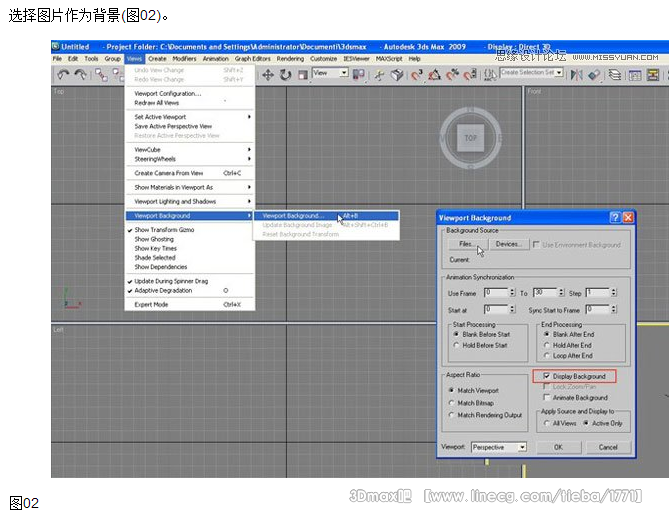Expand the ViewCube submenu
The height and width of the screenshot is (513, 671).
click(192, 149)
